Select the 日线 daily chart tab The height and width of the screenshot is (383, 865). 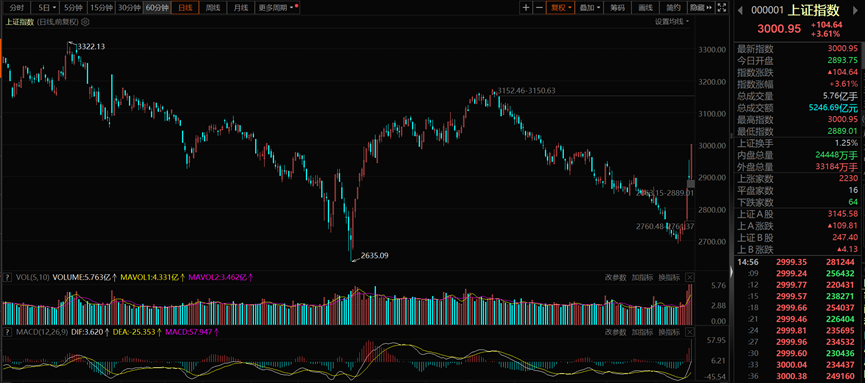tap(185, 8)
